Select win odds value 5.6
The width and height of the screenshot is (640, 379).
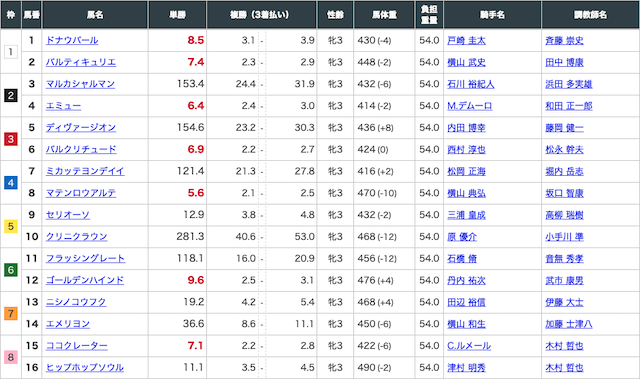pos(196,193)
